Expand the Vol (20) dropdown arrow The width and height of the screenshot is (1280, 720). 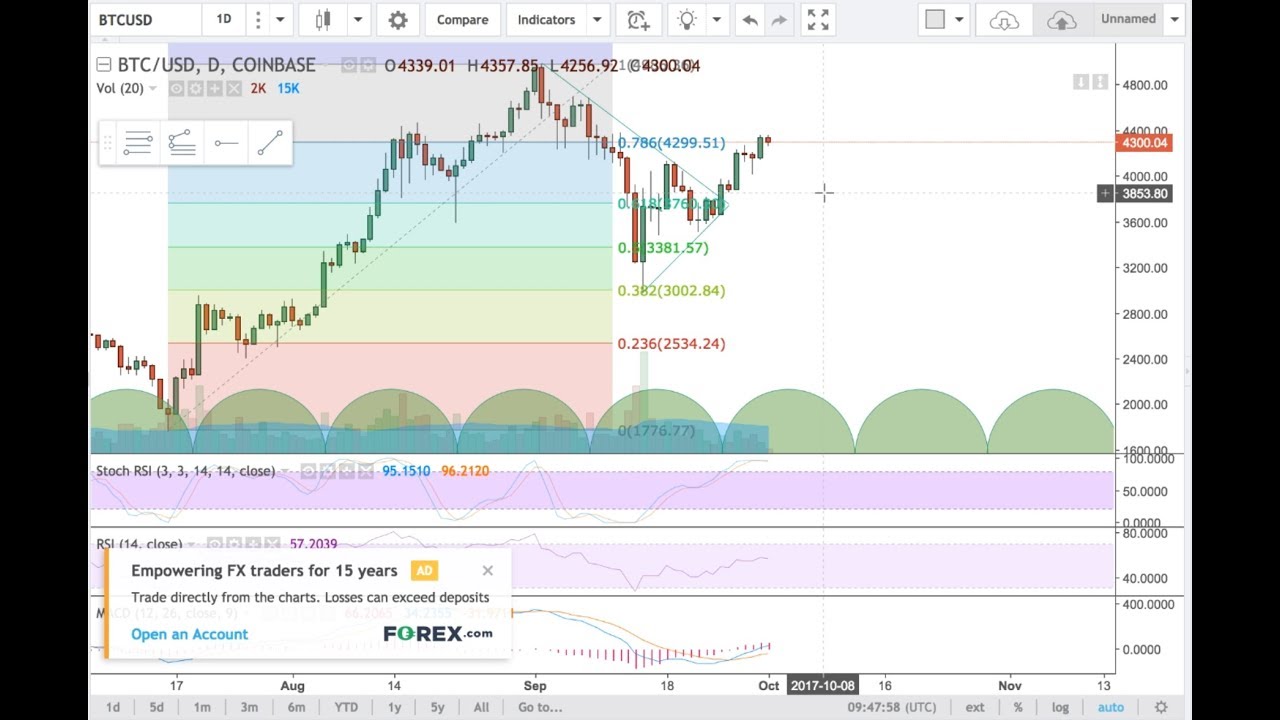pos(153,89)
